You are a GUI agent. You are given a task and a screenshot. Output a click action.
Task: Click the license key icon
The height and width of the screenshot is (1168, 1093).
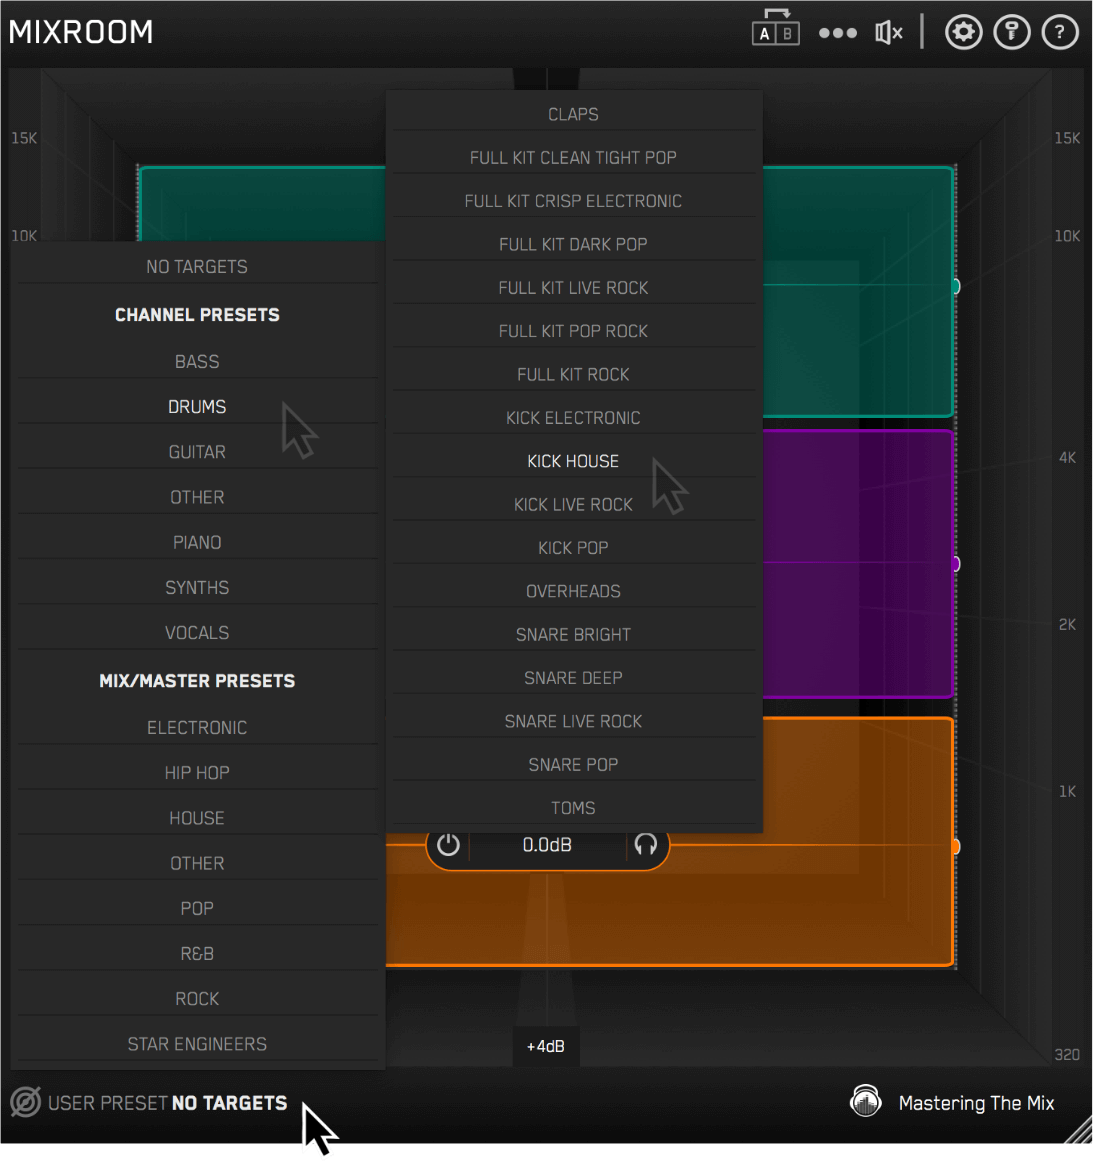click(x=1011, y=33)
